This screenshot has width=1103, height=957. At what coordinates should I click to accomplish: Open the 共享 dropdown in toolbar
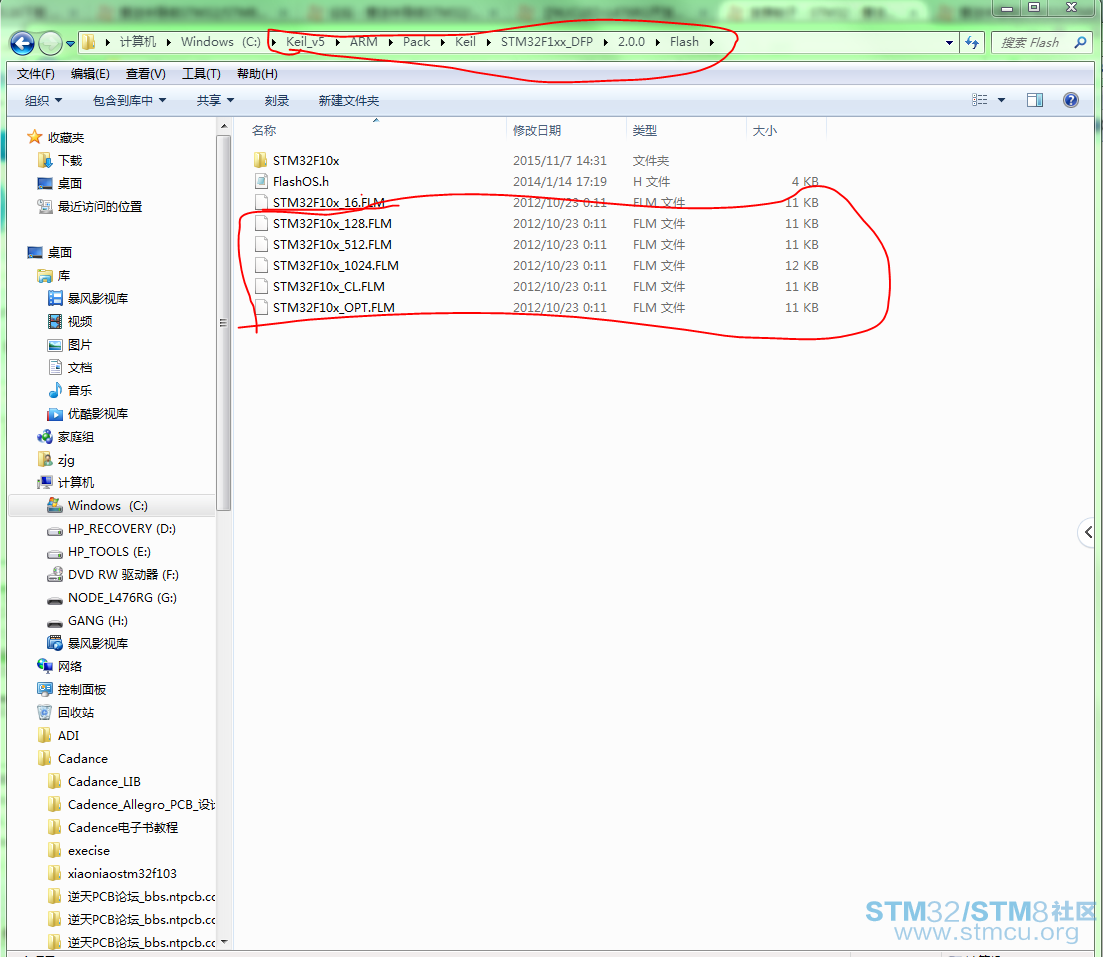215,101
